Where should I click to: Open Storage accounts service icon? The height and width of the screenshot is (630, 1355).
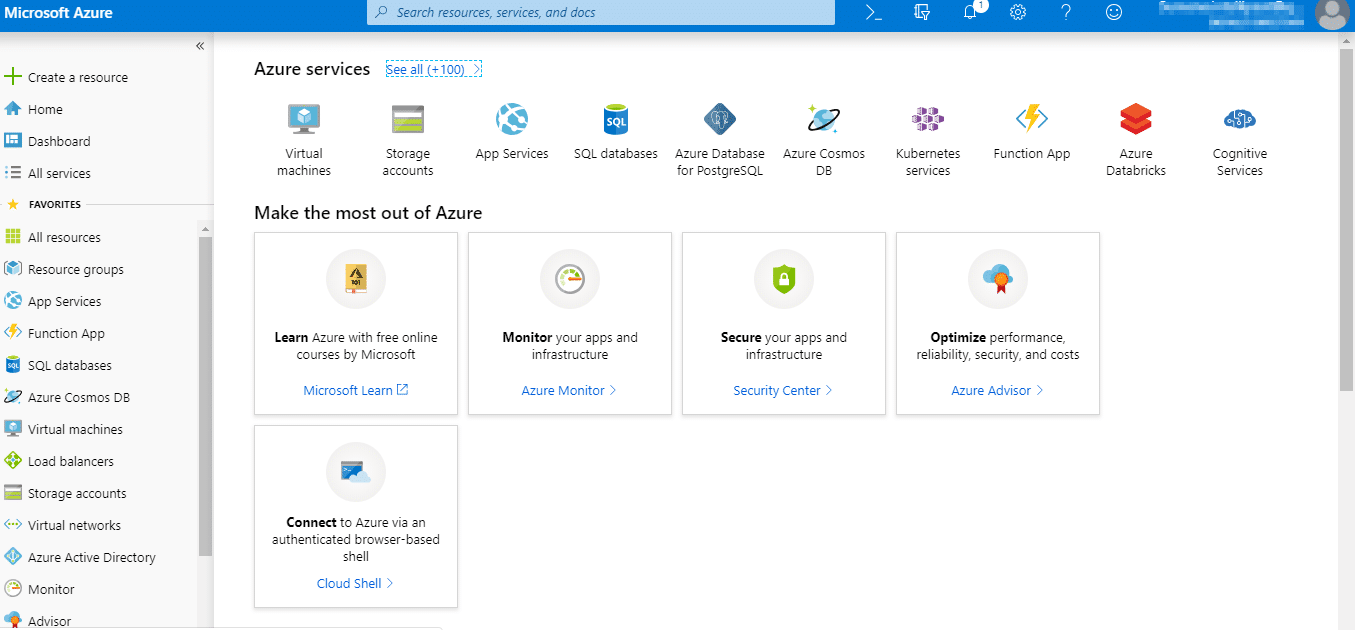[x=408, y=120]
